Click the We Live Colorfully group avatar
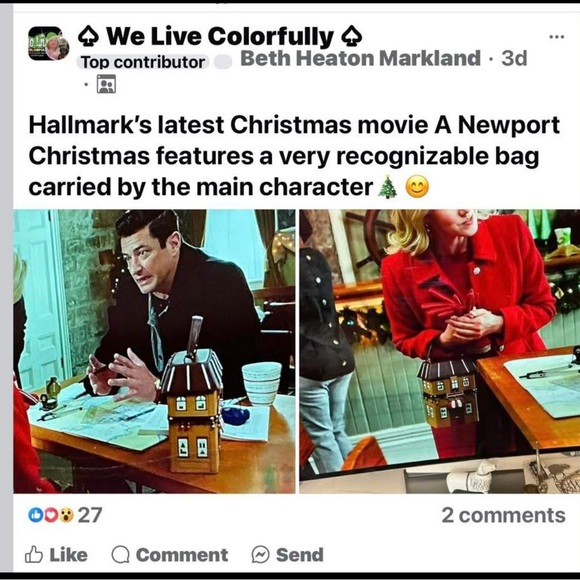The image size is (580, 580). tap(48, 43)
